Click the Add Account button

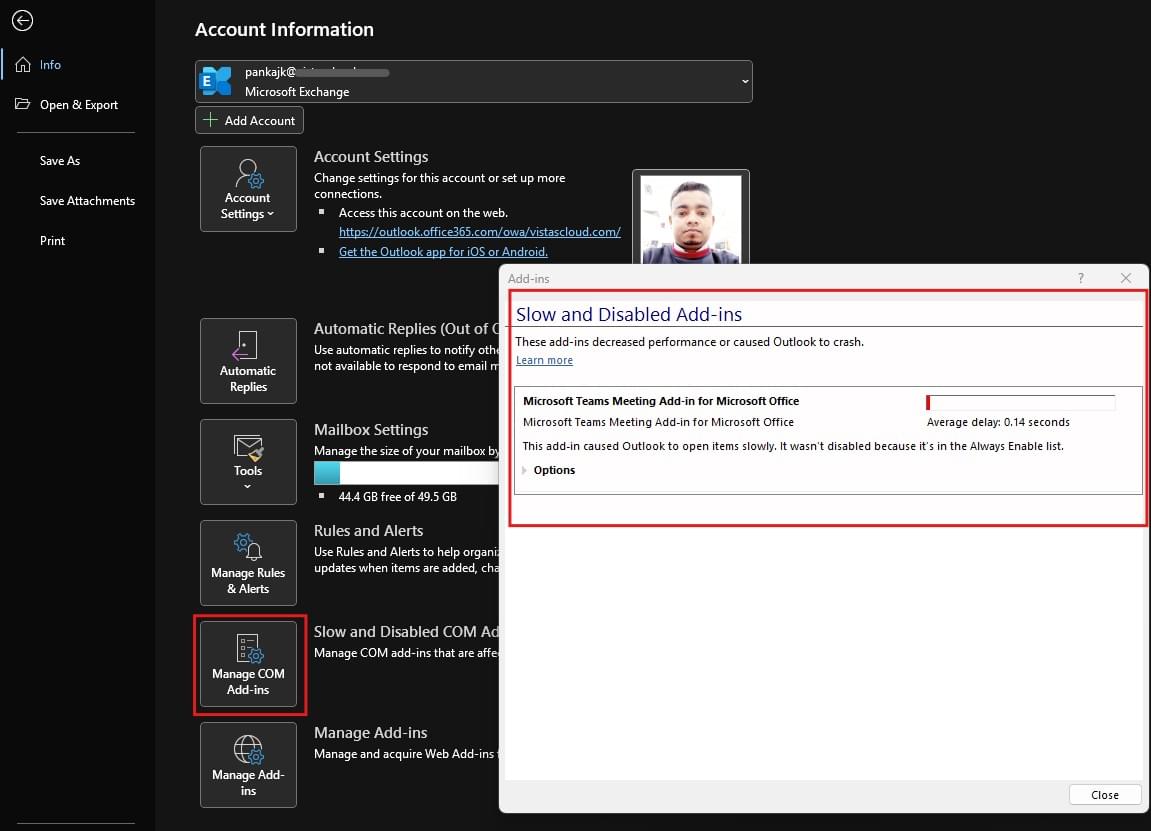(x=249, y=120)
